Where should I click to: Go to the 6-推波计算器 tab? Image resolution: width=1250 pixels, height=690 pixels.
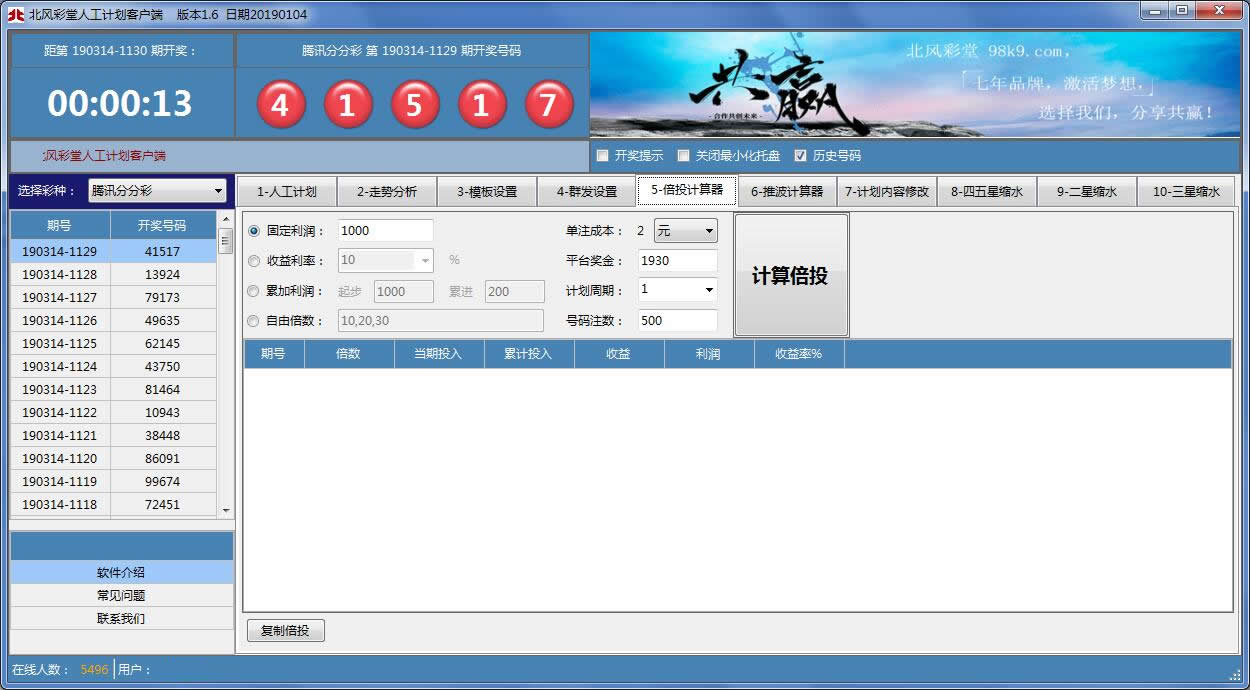787,192
